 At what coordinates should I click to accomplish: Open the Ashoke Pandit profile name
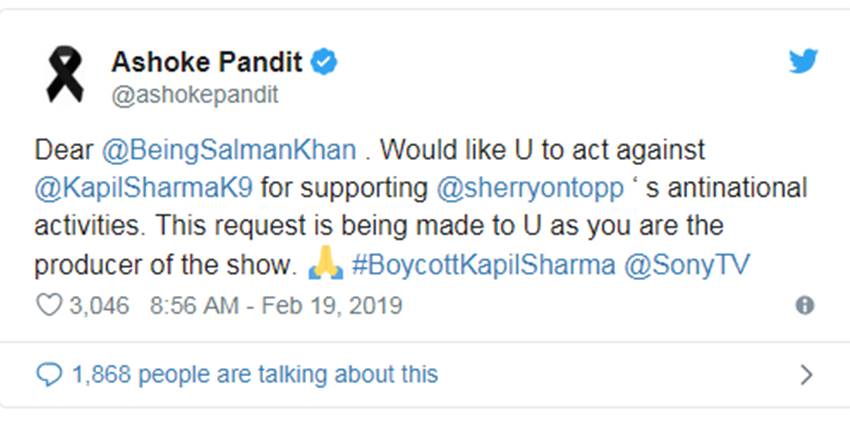tap(206, 62)
